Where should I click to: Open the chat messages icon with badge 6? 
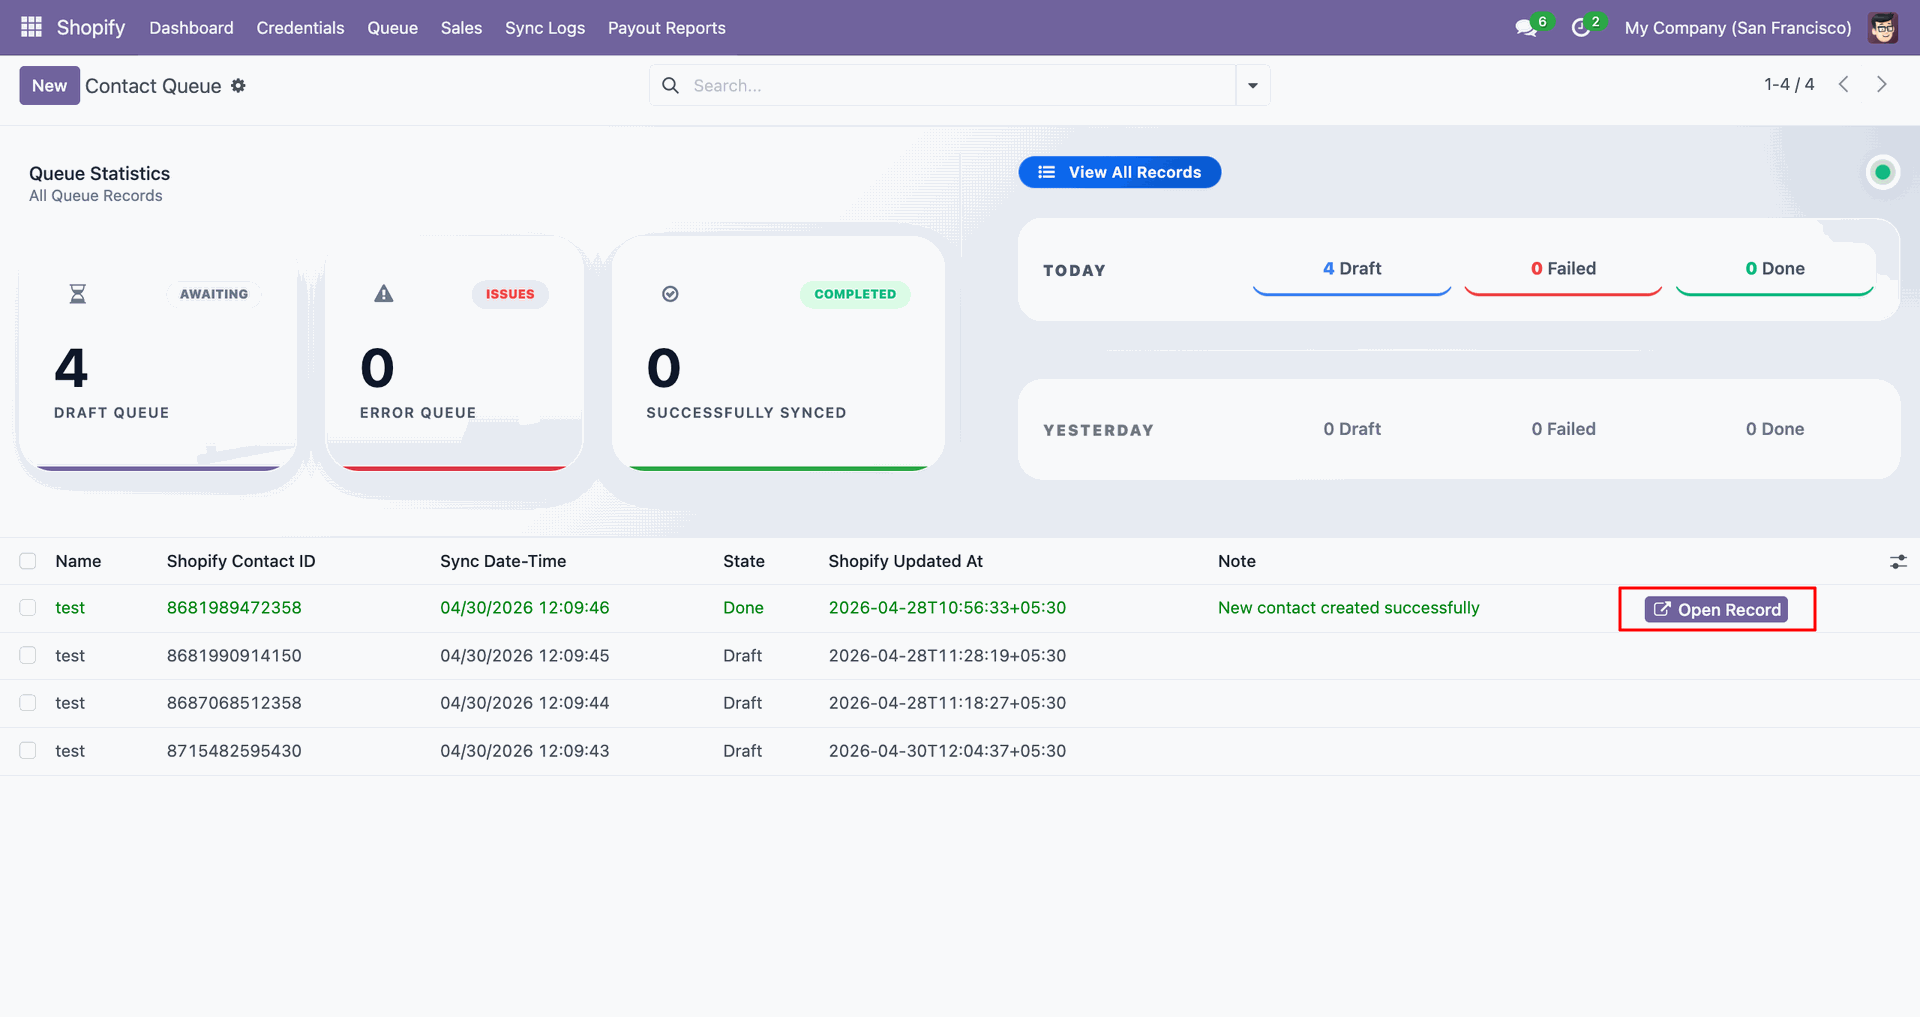(x=1526, y=28)
